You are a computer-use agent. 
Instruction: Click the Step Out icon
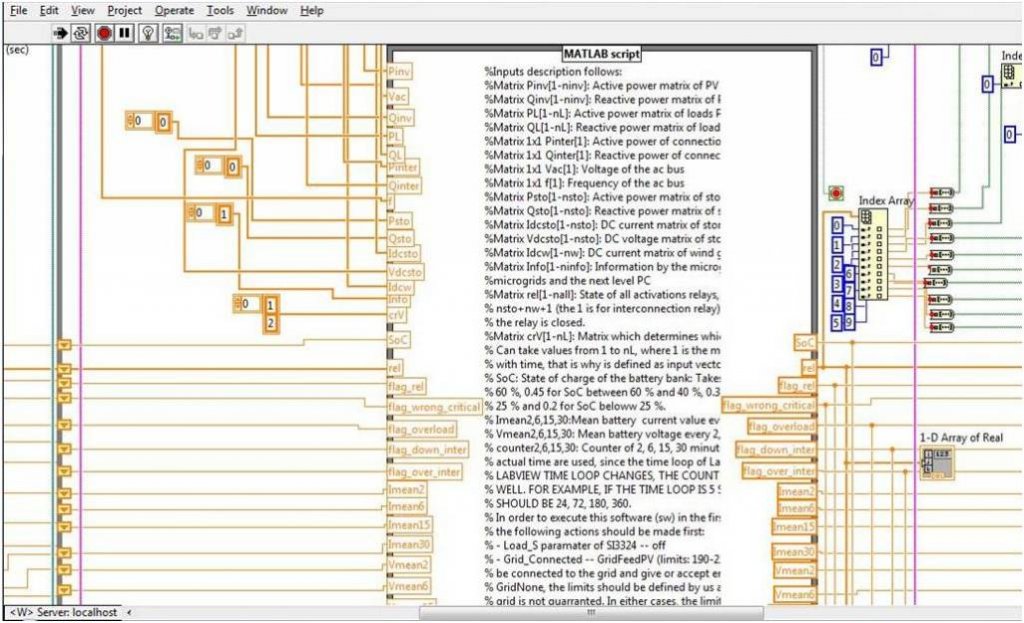coord(235,33)
